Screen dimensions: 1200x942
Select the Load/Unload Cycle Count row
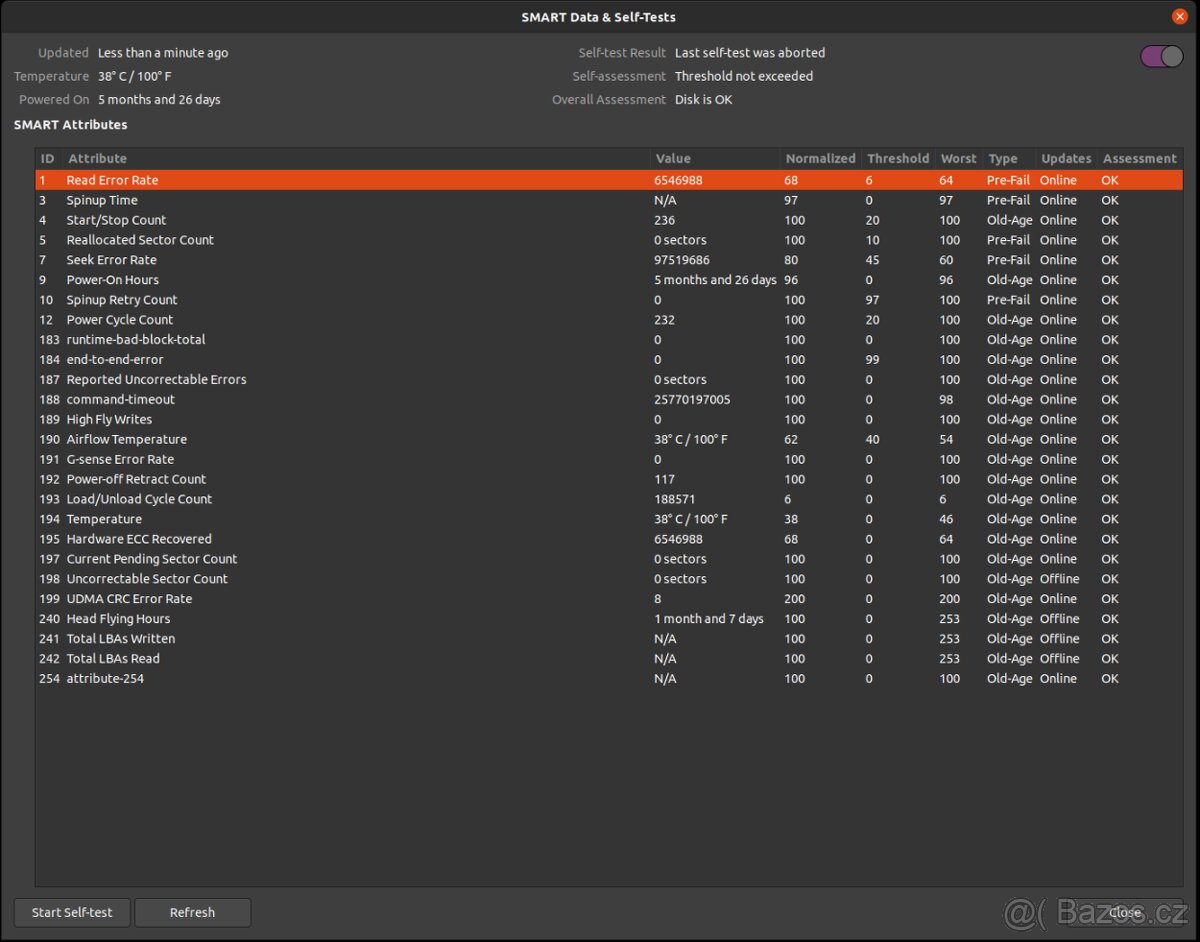[139, 499]
